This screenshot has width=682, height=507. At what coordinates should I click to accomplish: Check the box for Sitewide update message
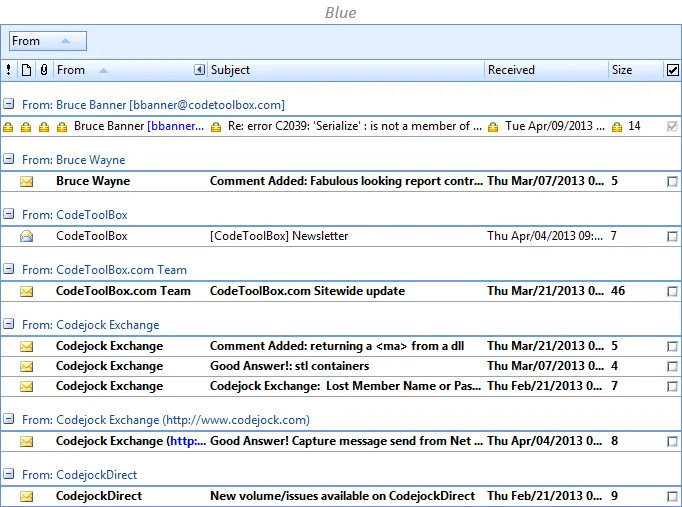pyautogui.click(x=672, y=292)
